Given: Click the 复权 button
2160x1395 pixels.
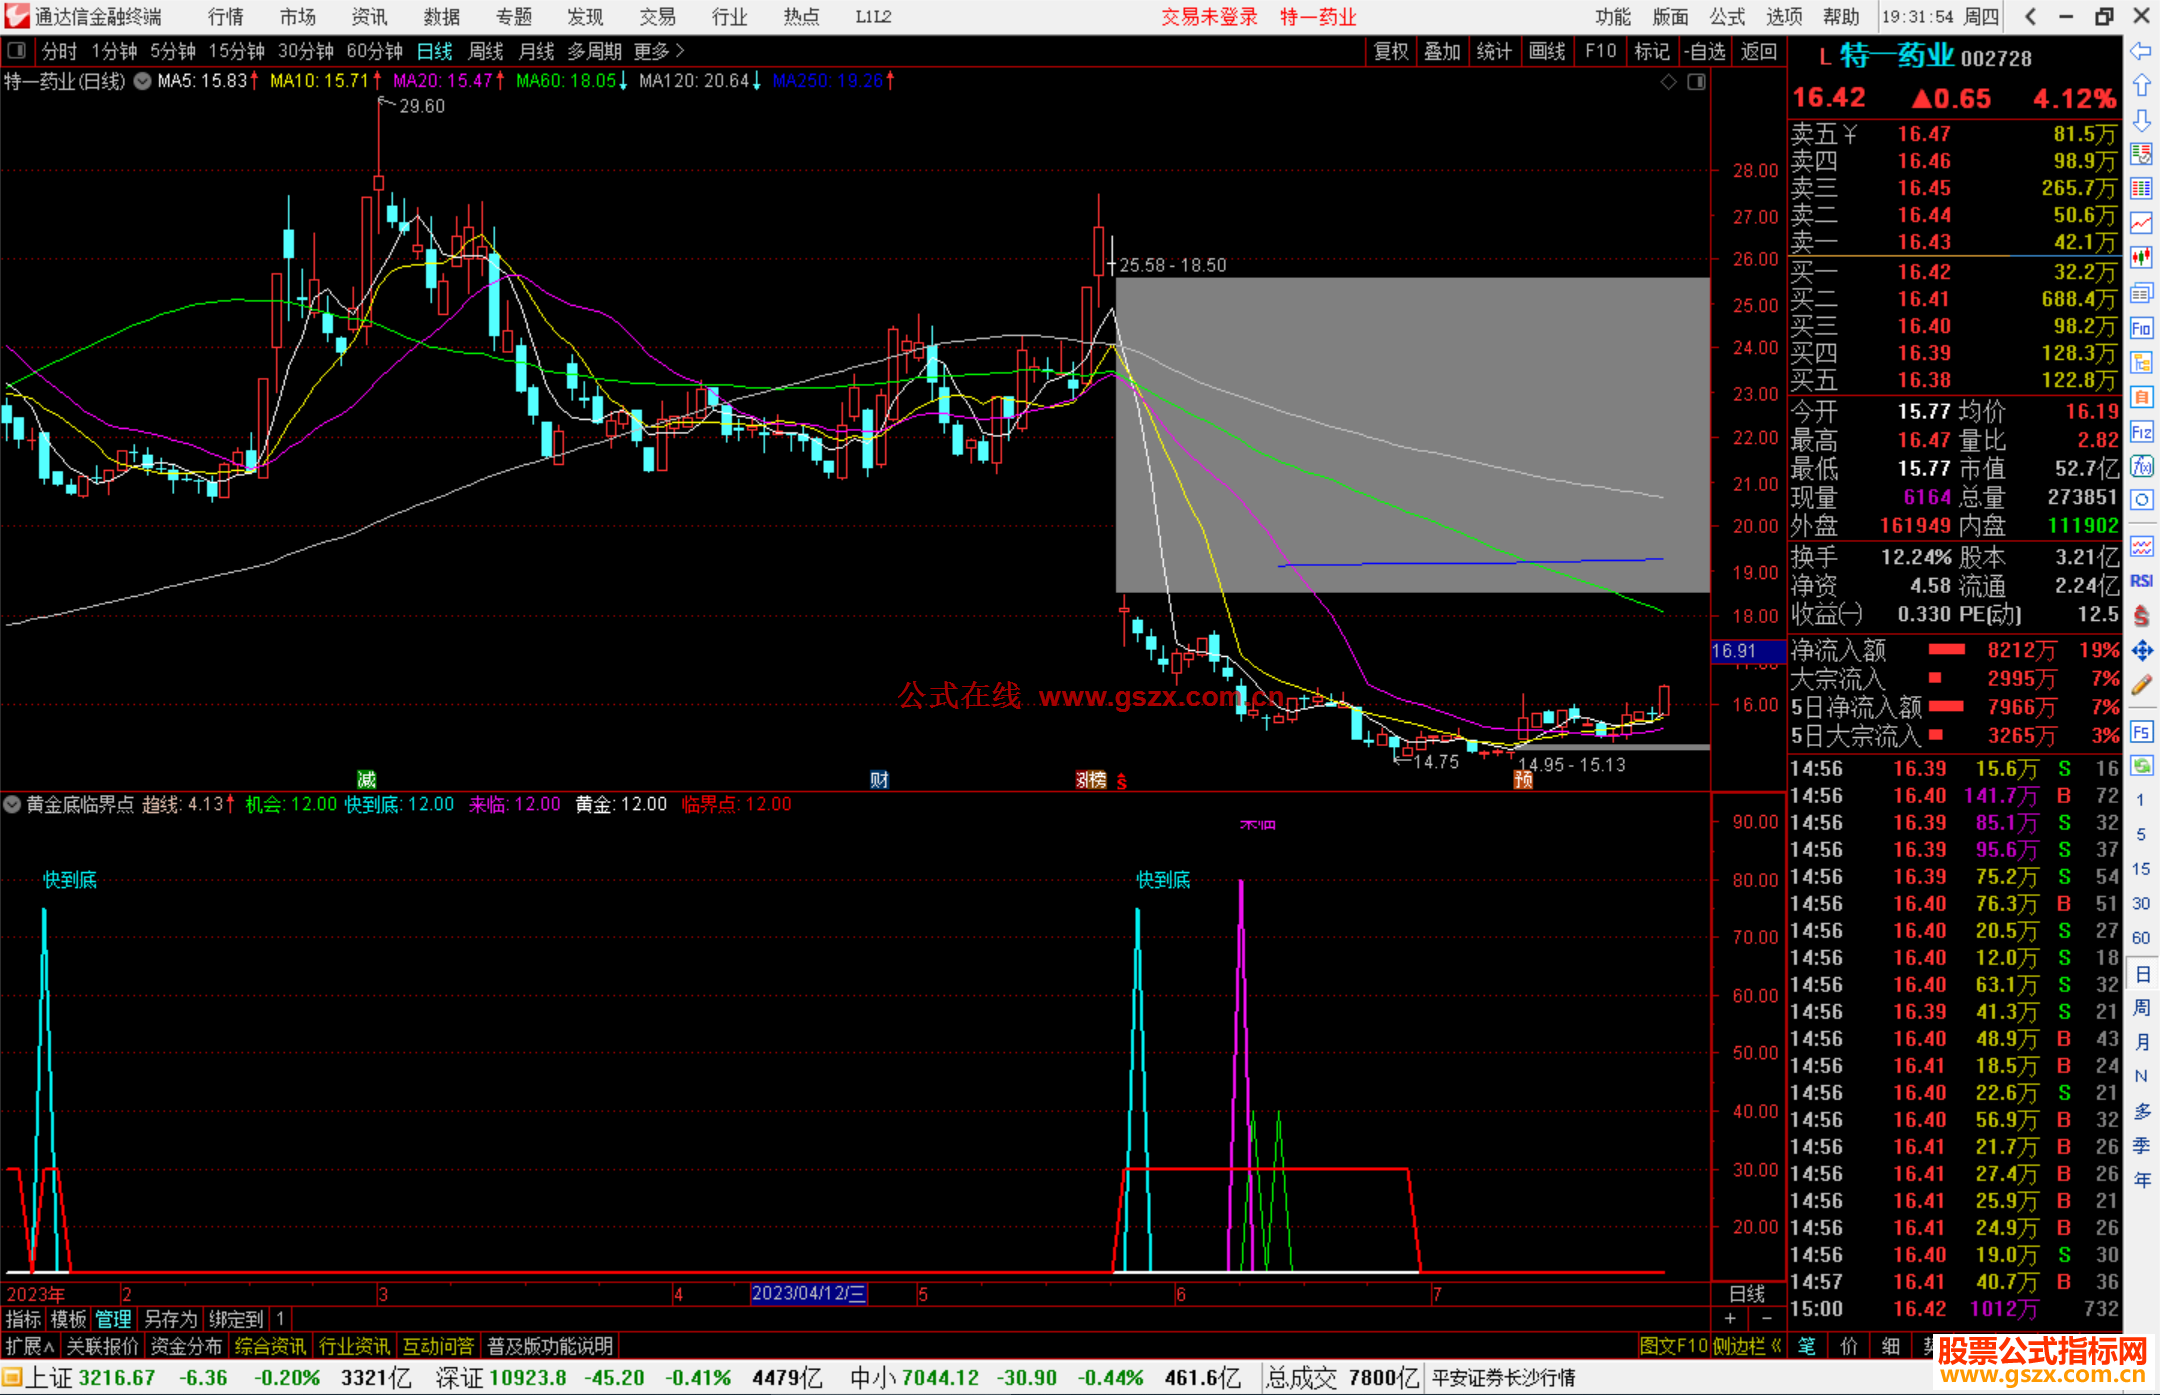Looking at the screenshot, I should coord(1390,51).
